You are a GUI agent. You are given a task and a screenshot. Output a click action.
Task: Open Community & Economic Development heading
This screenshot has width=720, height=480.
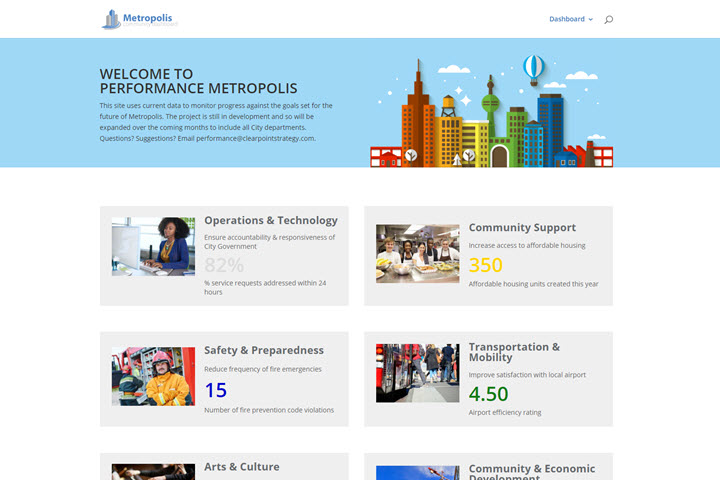point(531,471)
